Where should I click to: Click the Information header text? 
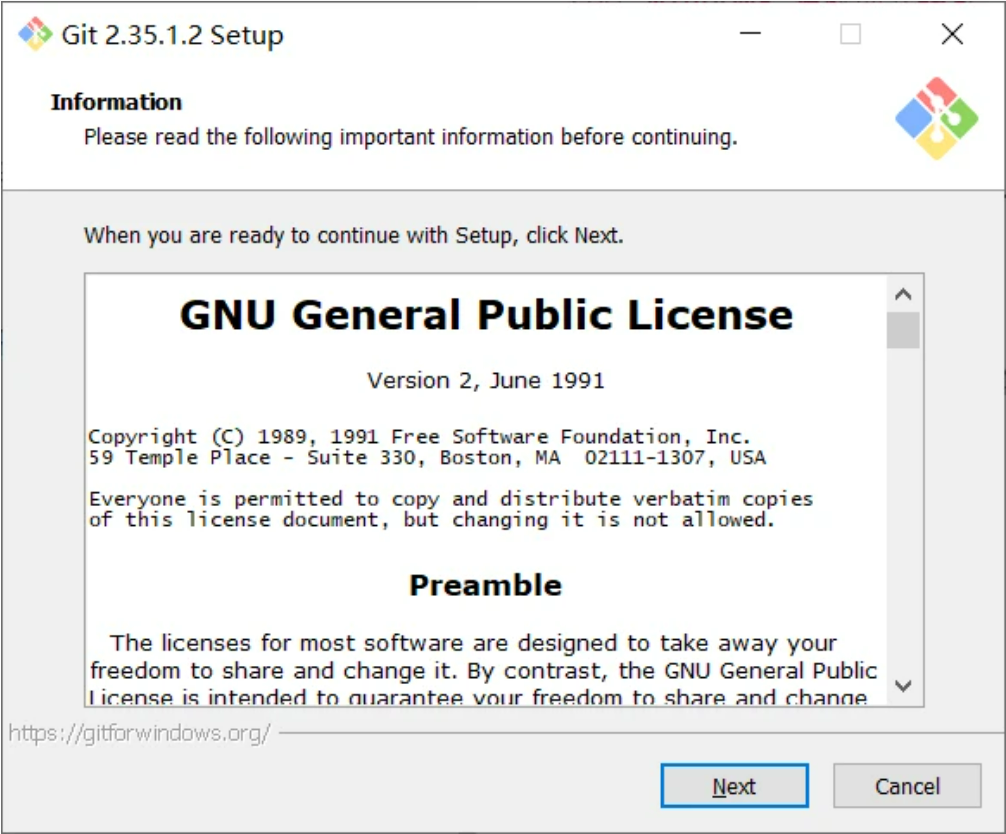coord(116,102)
